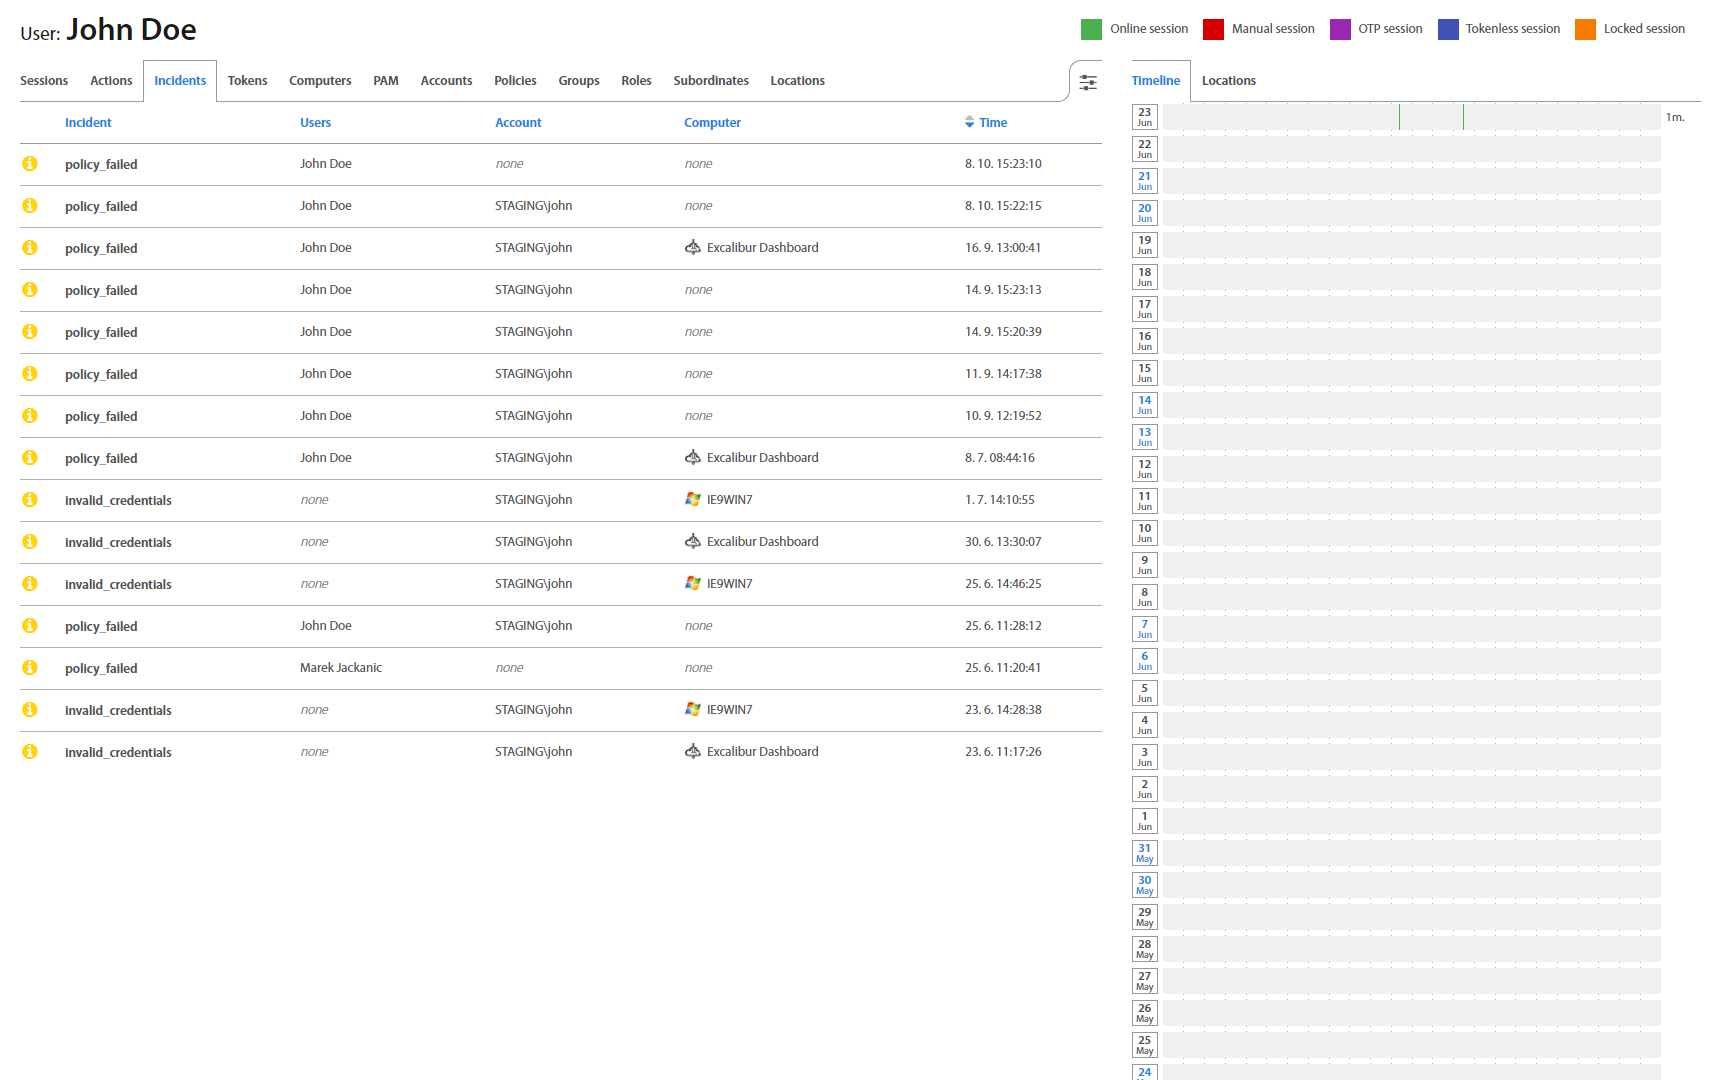Switch to the Sessions tab
1720x1080 pixels.
tap(44, 81)
